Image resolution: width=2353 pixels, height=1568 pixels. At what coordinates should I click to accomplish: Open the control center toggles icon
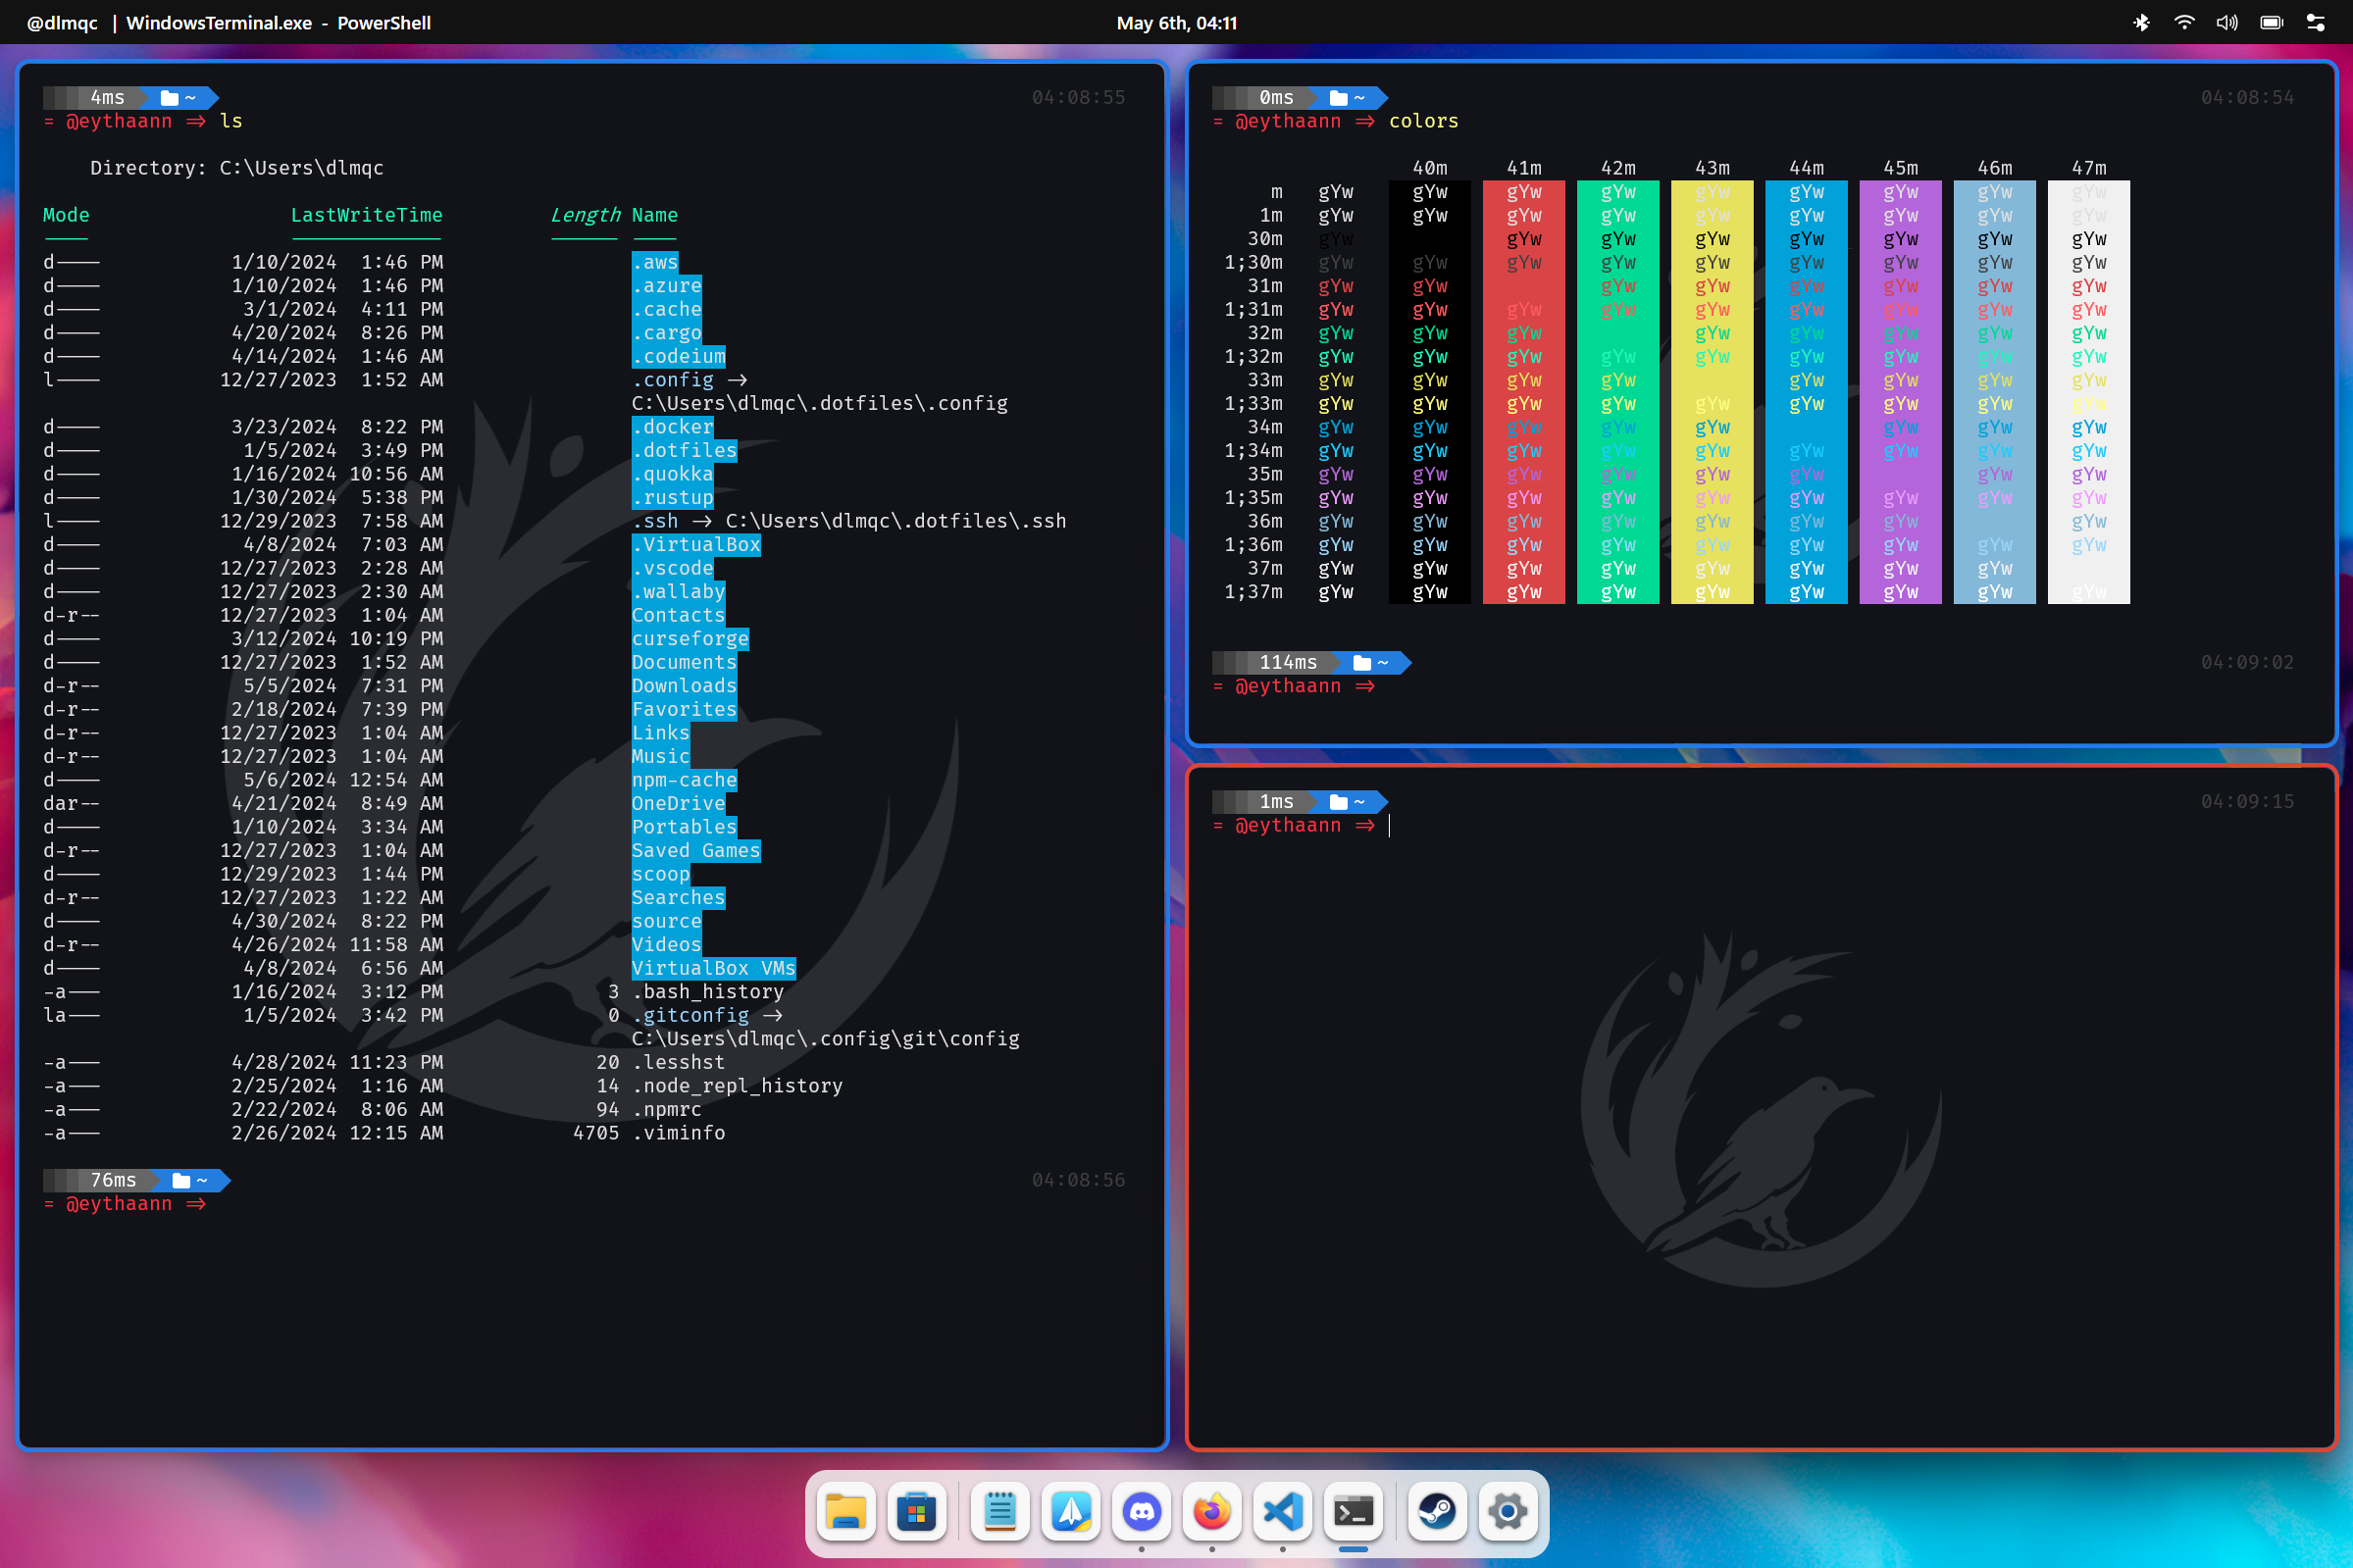coord(2315,22)
